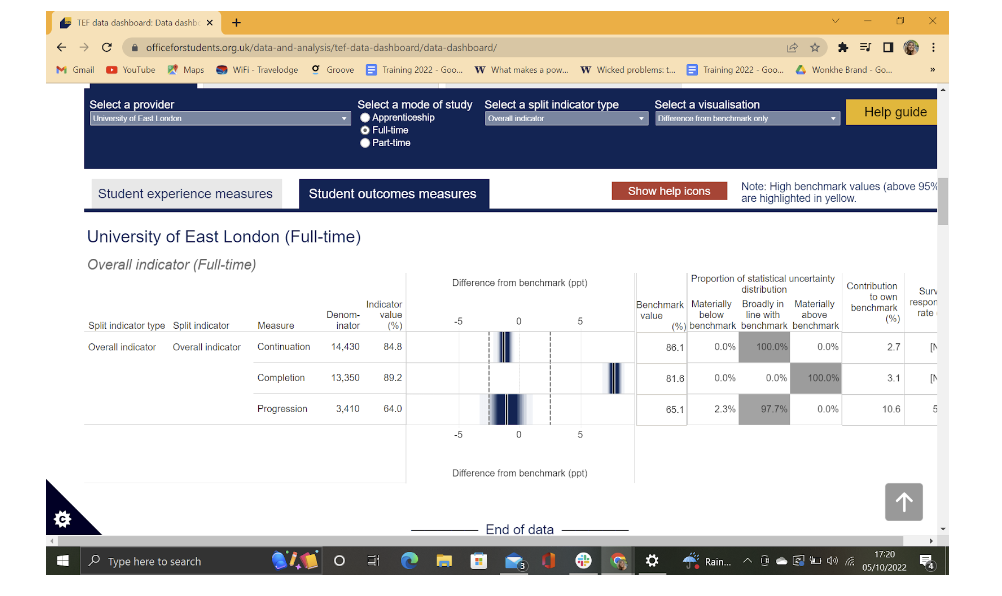The image size is (1002, 596).
Task: Open the media control icon in Chrome's toolbar
Action: tap(865, 47)
